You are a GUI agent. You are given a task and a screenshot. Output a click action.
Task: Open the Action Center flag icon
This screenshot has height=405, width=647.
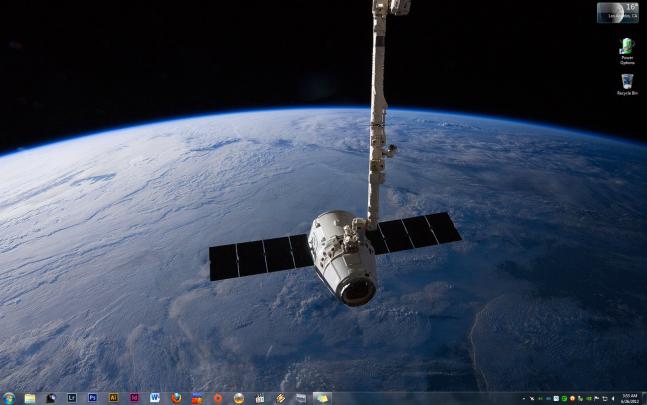(x=597, y=398)
